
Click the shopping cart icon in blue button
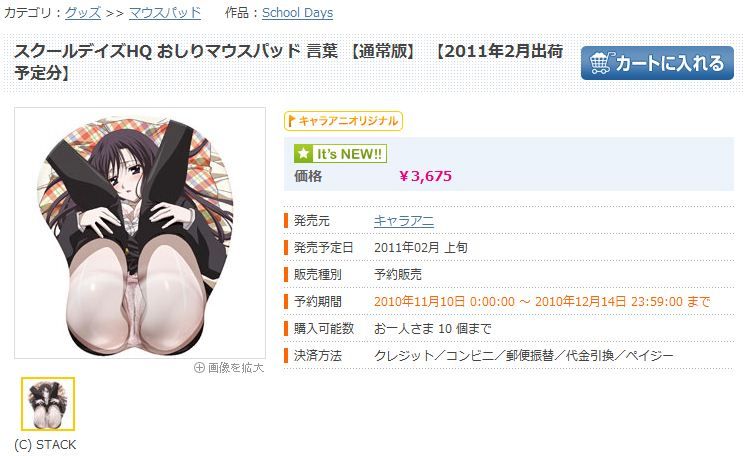click(602, 63)
